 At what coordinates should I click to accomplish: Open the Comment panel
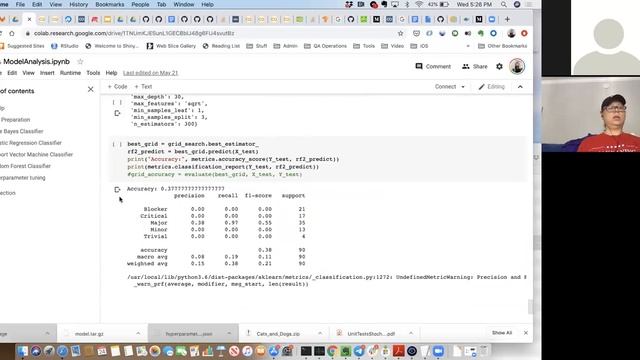pos(433,66)
